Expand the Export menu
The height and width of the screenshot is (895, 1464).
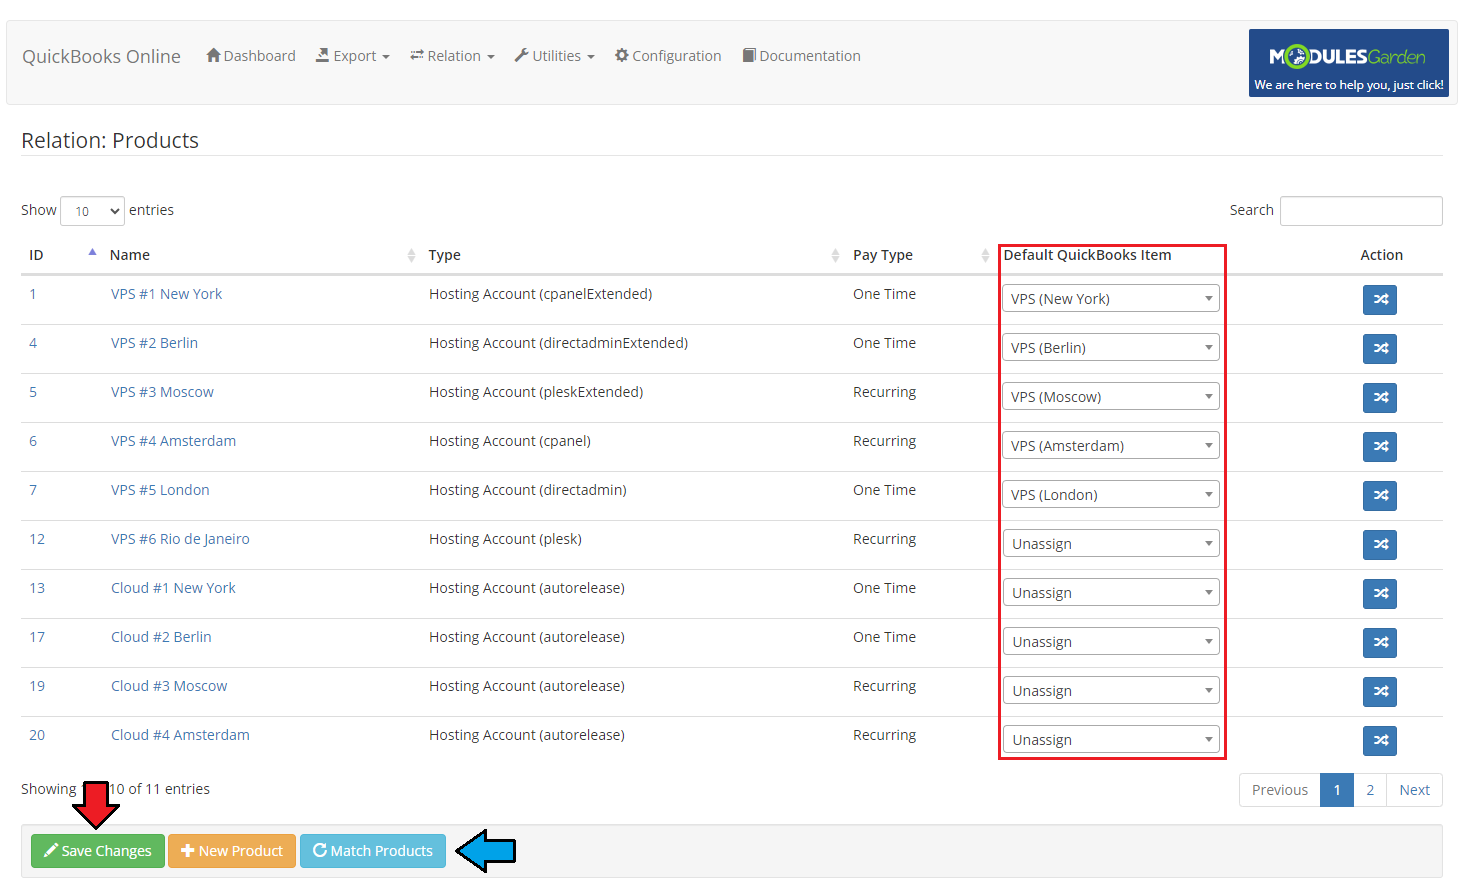[x=353, y=56]
